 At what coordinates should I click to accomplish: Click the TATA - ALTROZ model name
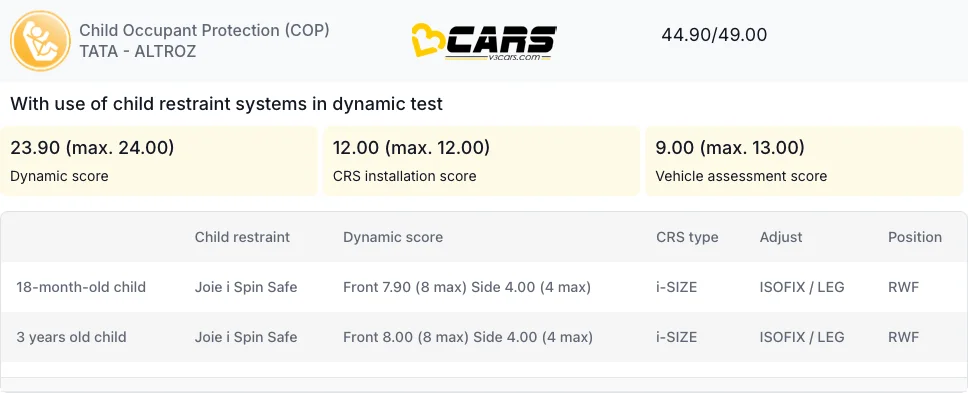[x=138, y=51]
